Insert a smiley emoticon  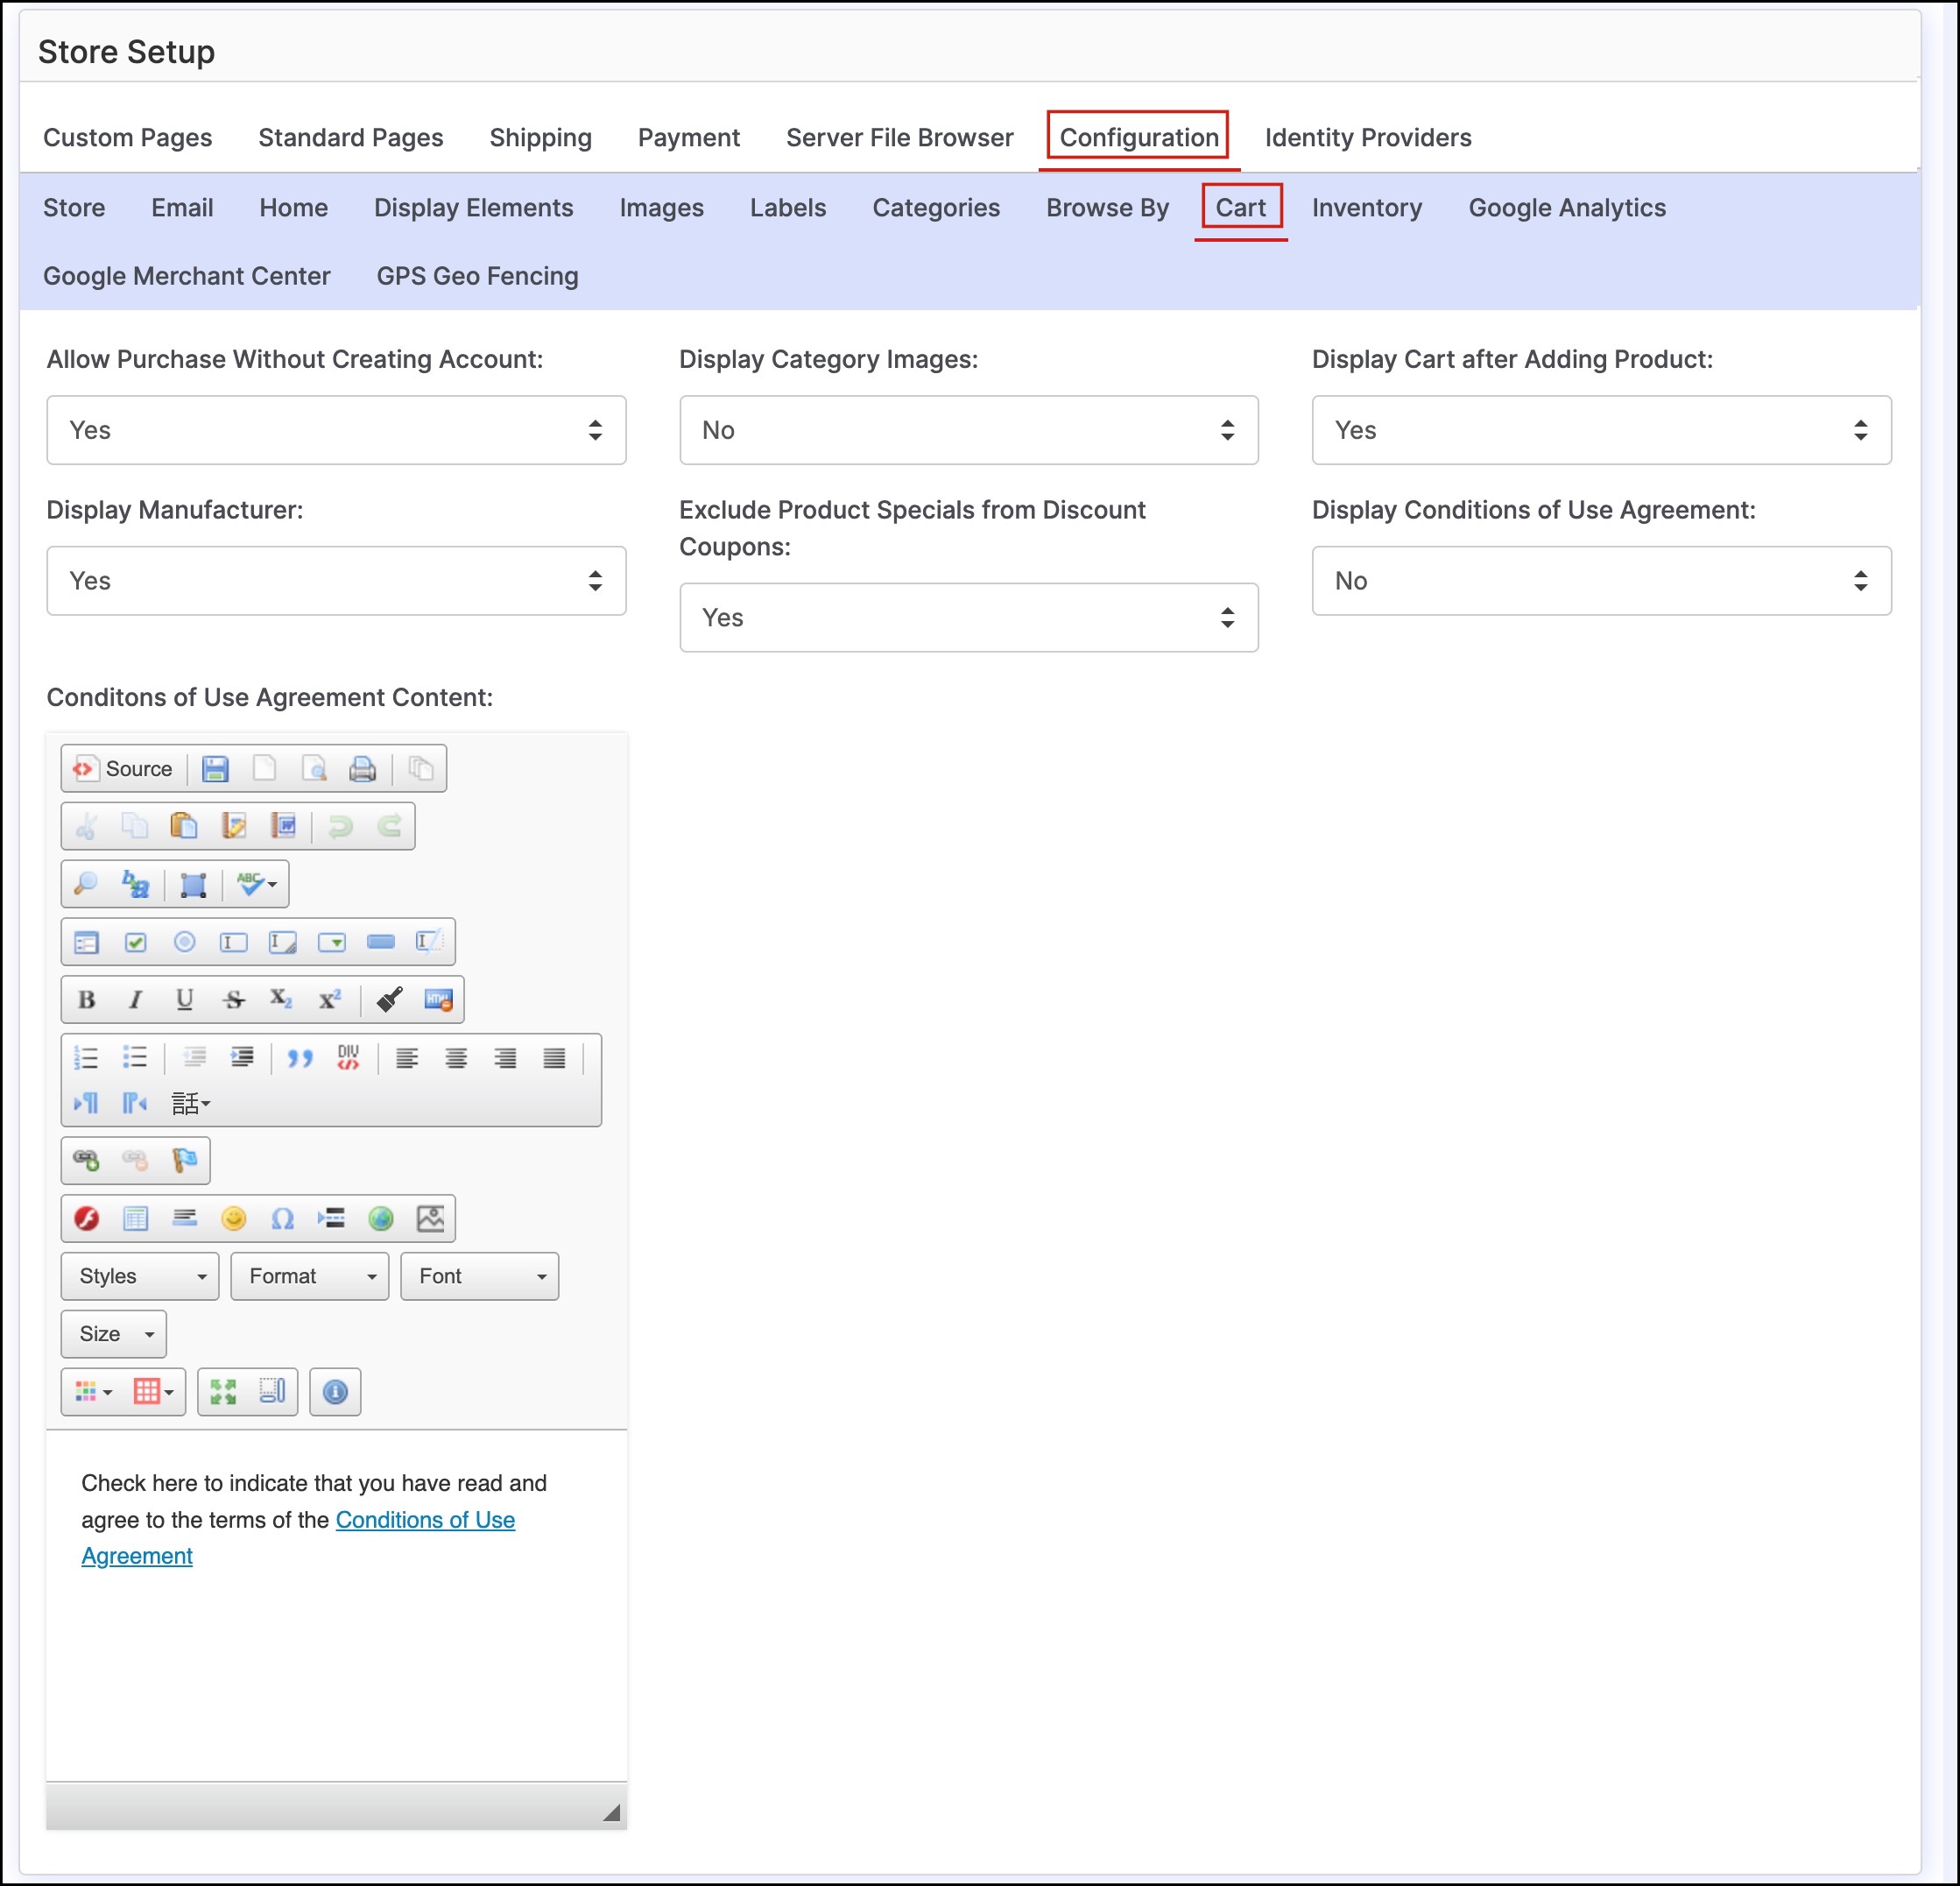point(233,1218)
